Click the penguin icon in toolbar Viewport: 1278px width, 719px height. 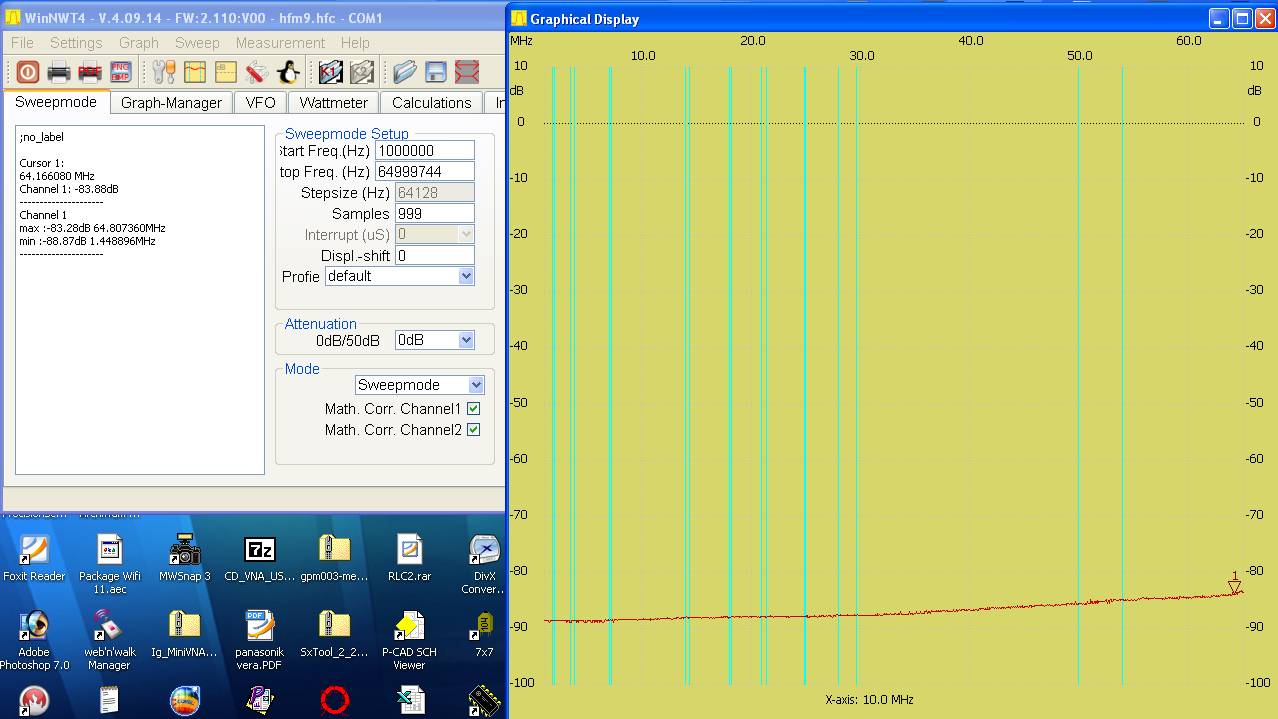pos(288,72)
